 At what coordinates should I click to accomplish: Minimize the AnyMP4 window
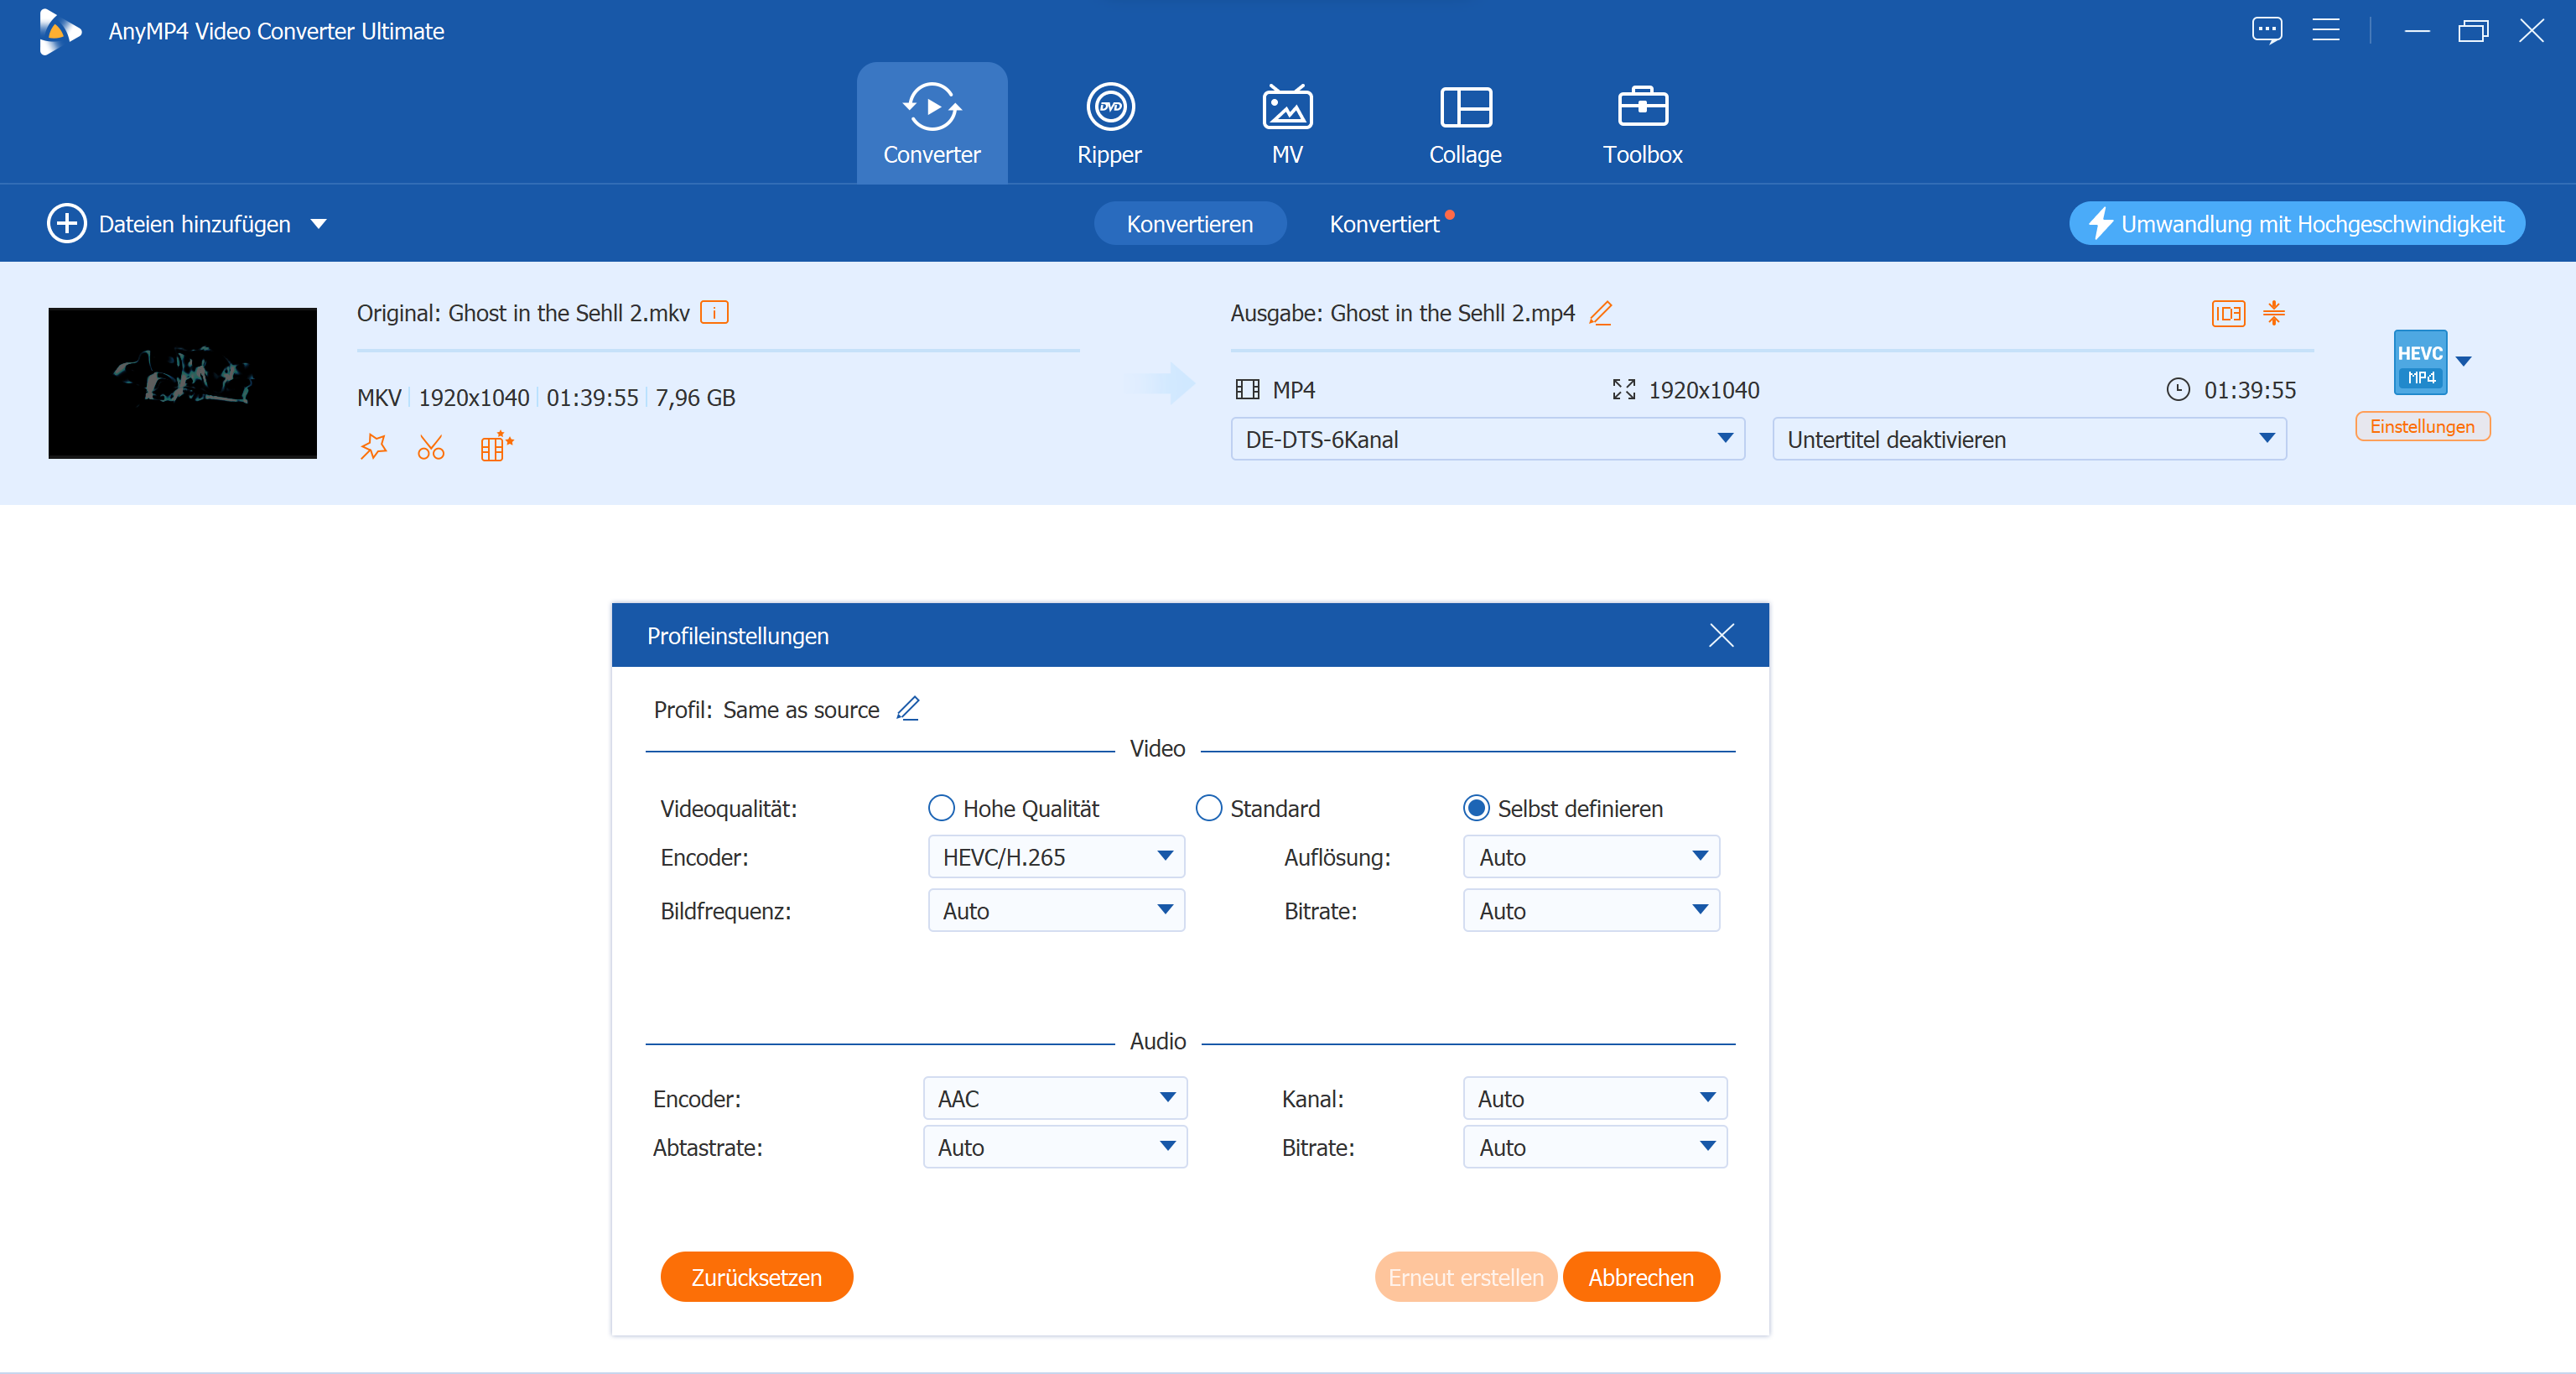(2416, 31)
